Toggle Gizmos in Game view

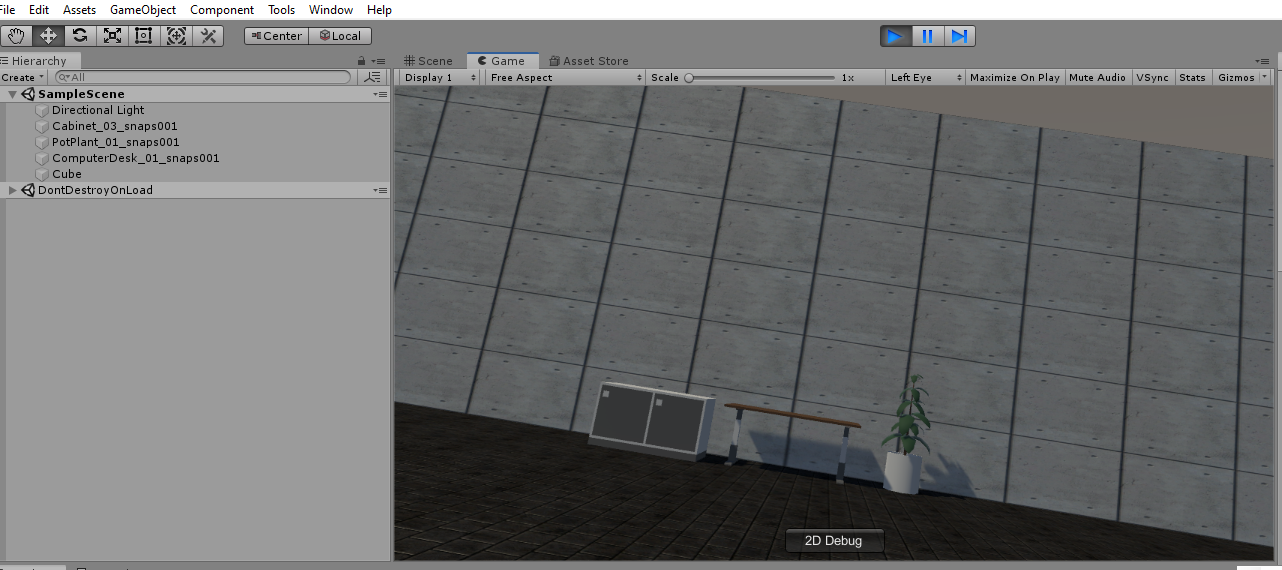click(x=1236, y=77)
